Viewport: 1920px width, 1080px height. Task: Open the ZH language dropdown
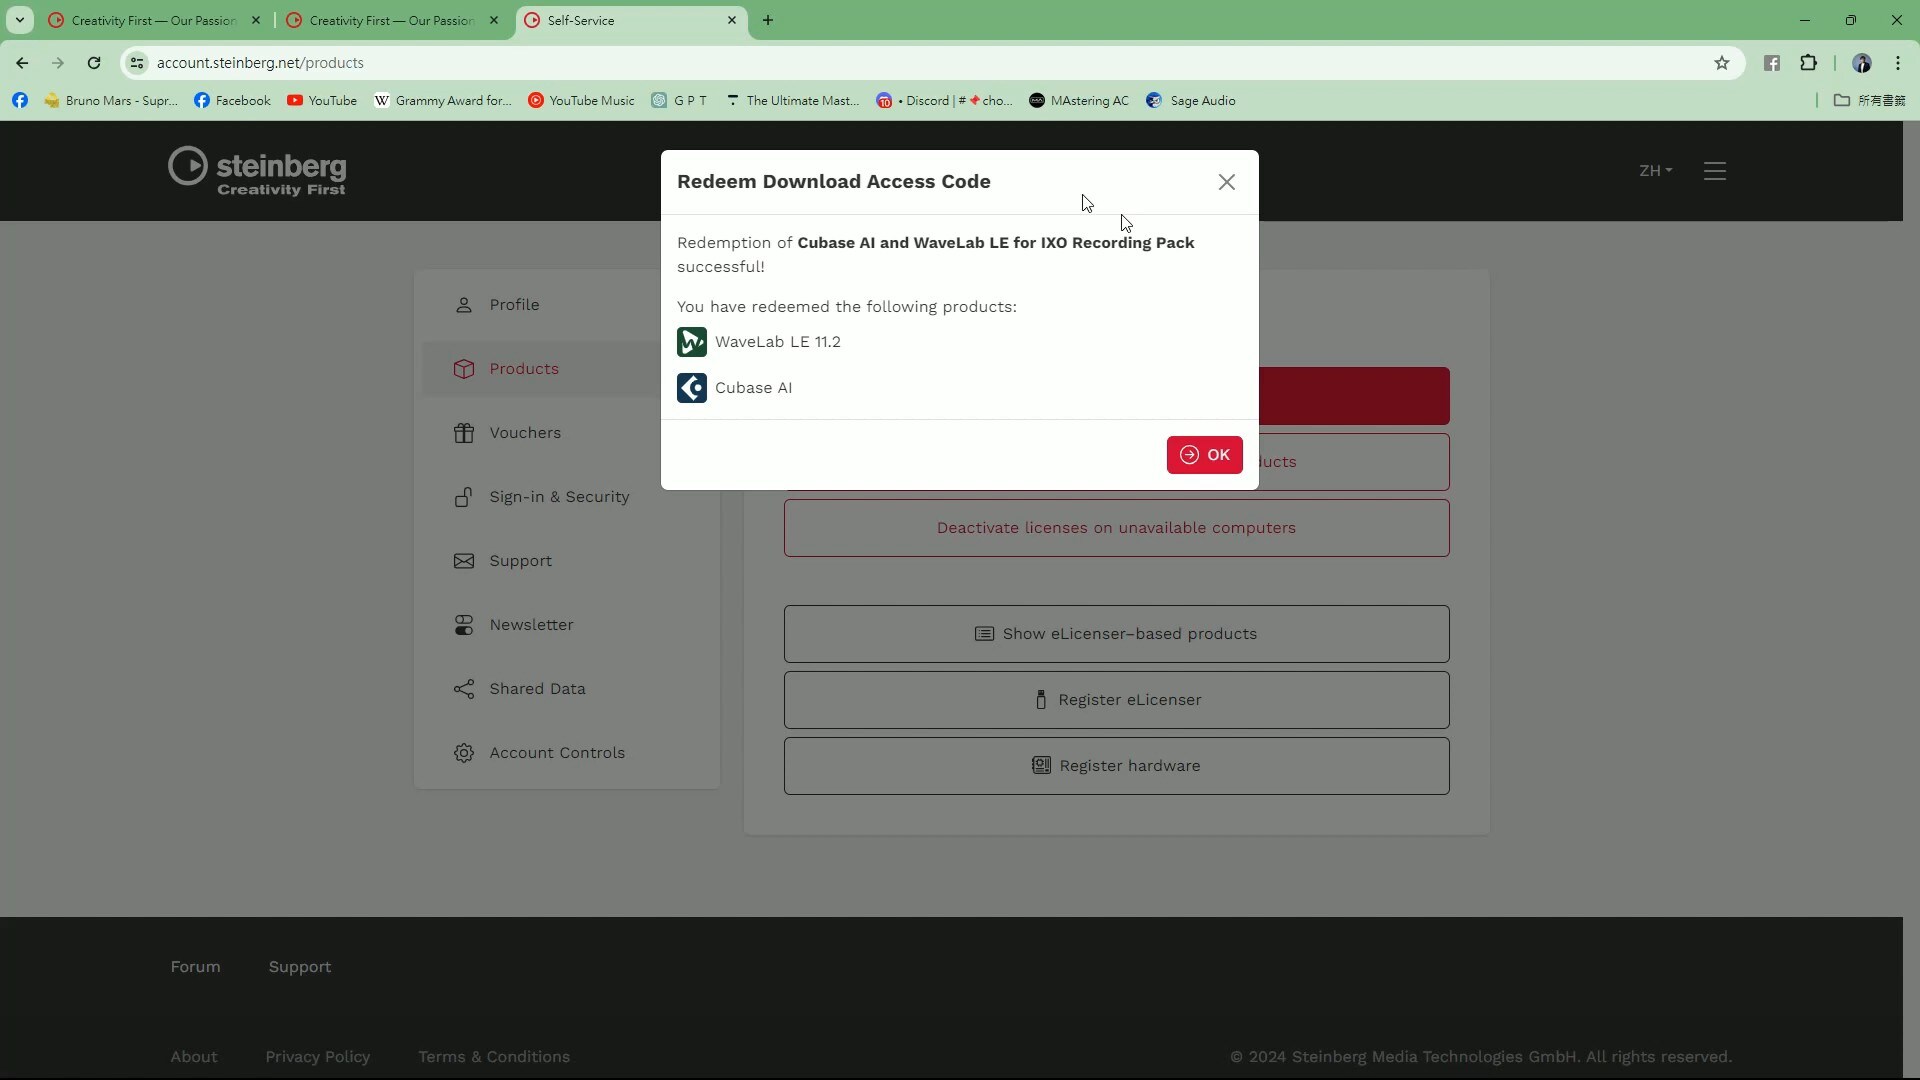1655,171
